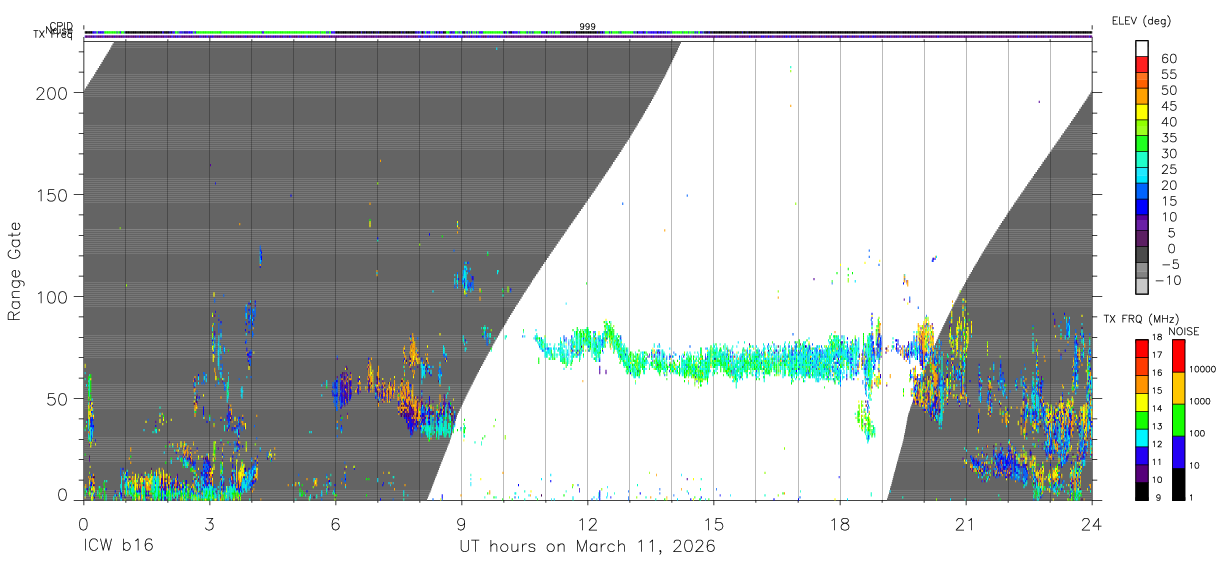The height and width of the screenshot is (567, 1228).
Task: Click the "UT hours on March 11, 2026" axis title
Action: point(588,546)
